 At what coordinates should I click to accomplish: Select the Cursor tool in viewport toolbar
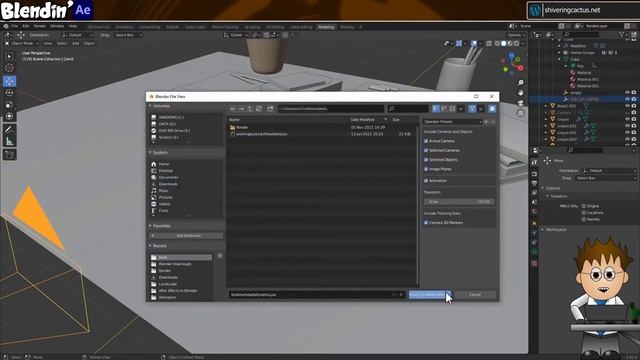(x=9, y=68)
